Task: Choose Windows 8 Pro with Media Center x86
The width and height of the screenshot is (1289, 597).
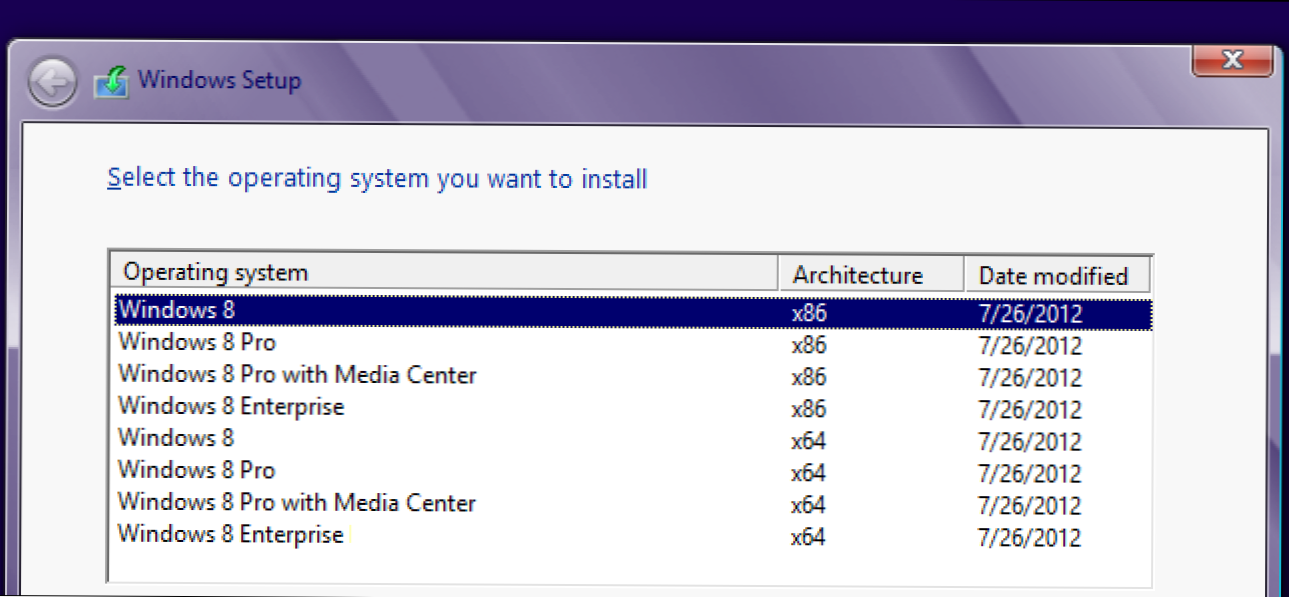Action: pyautogui.click(x=297, y=375)
